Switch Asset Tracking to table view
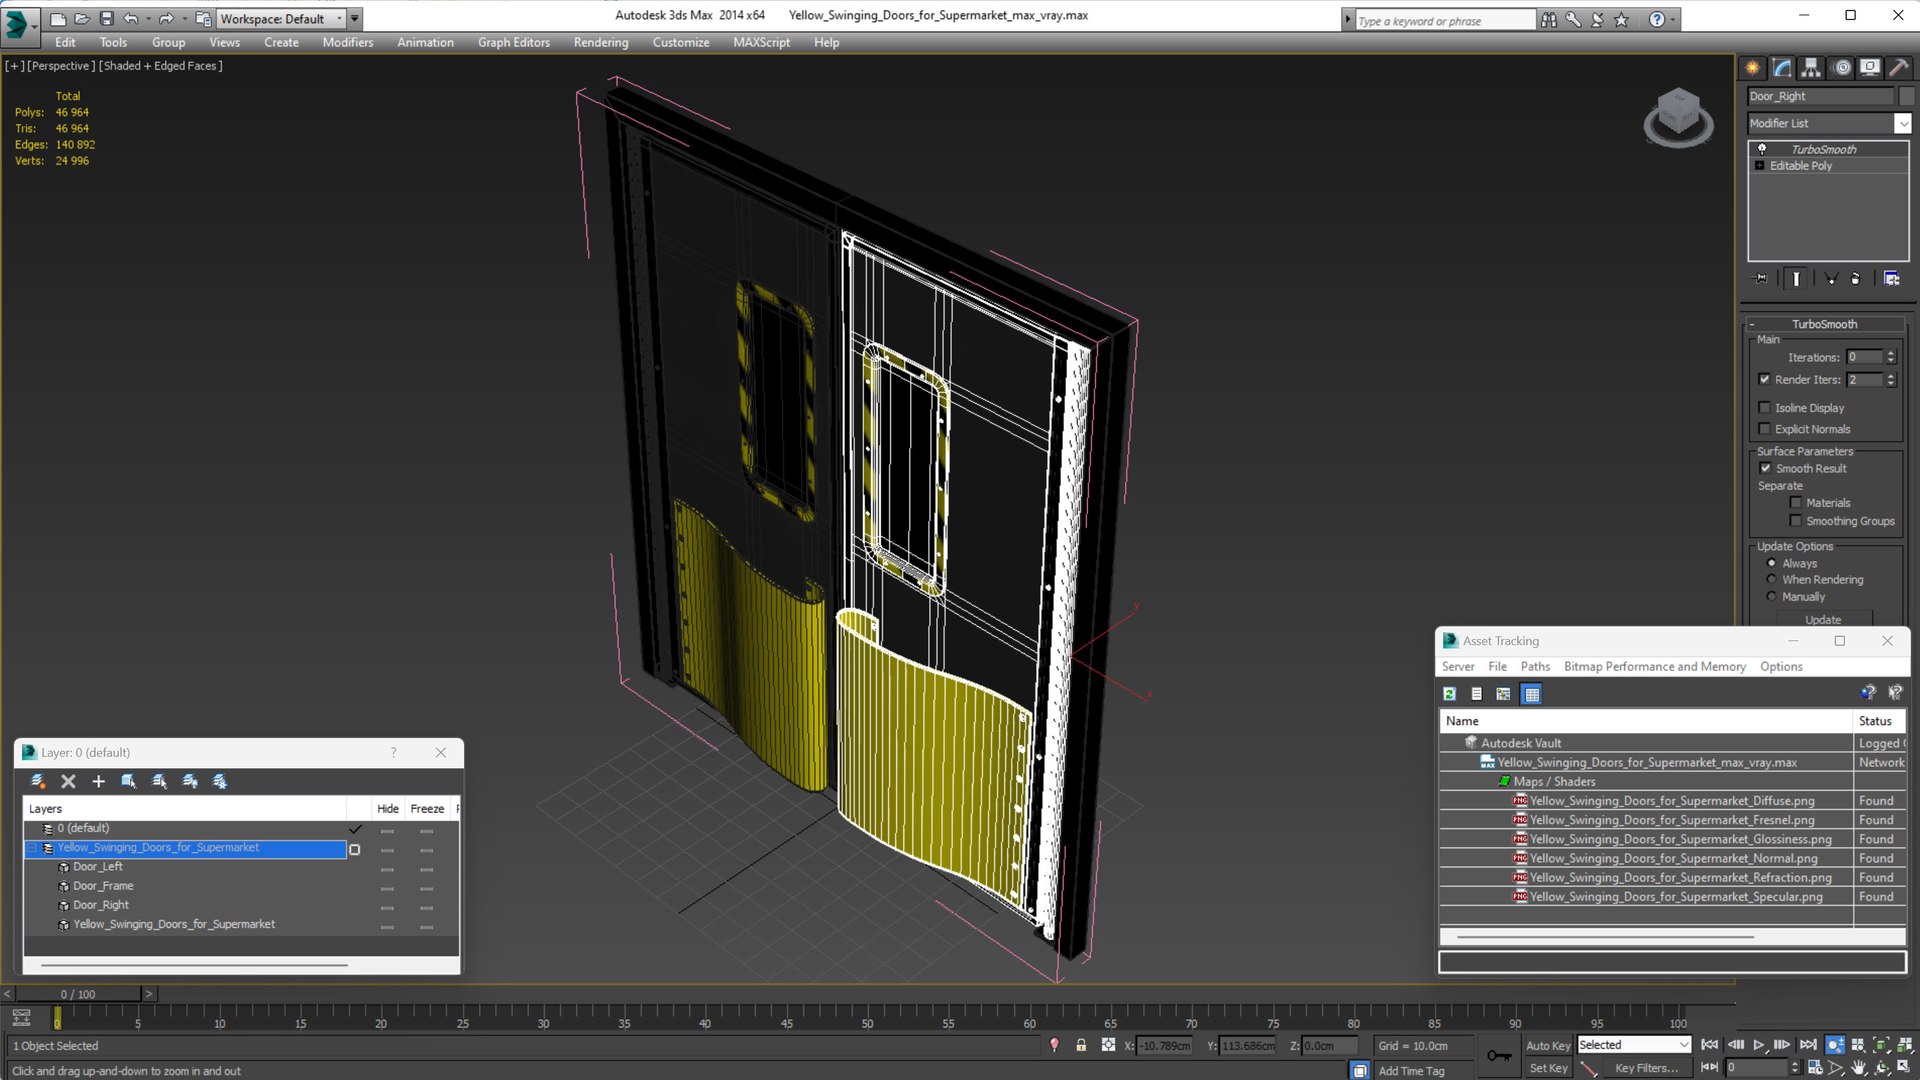This screenshot has height=1080, width=1920. (x=1531, y=694)
